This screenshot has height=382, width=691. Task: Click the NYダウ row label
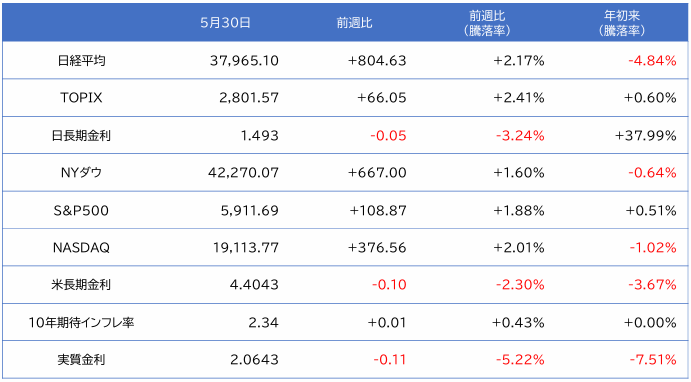pos(82,172)
